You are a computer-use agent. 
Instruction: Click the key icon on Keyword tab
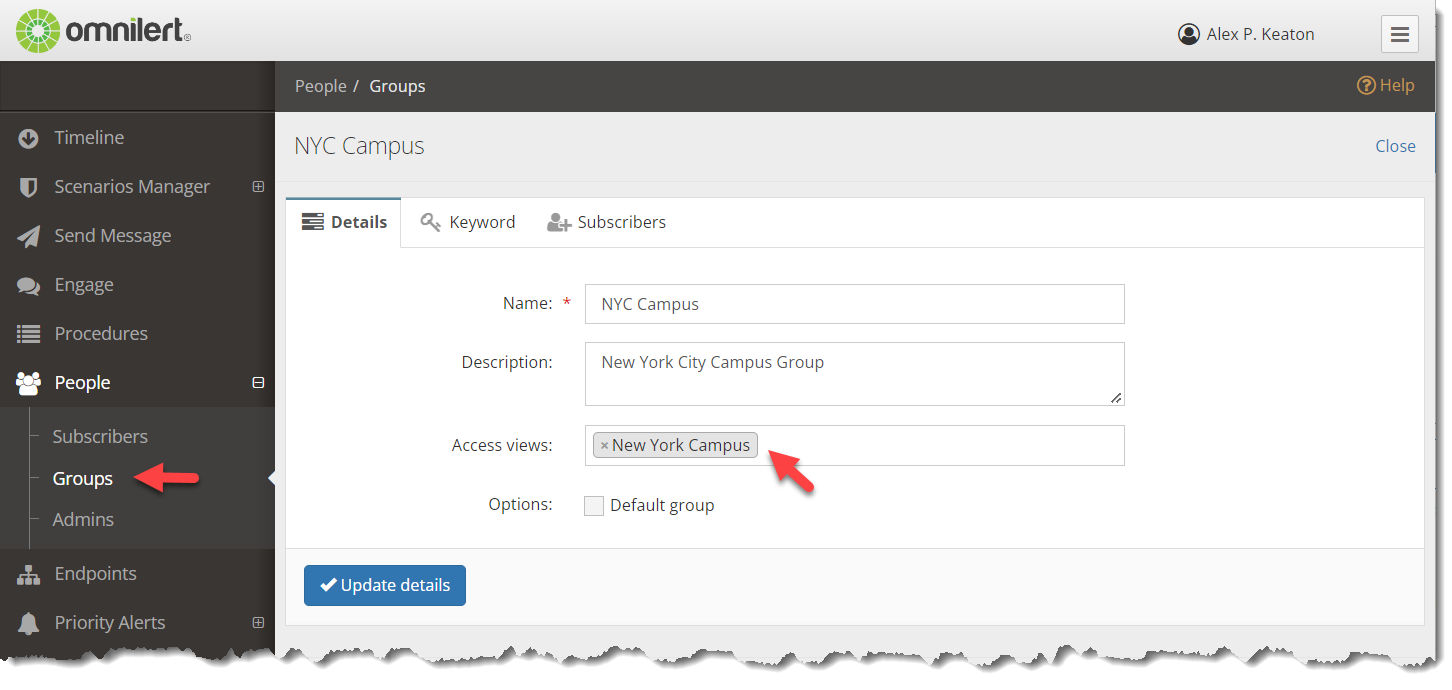(431, 222)
